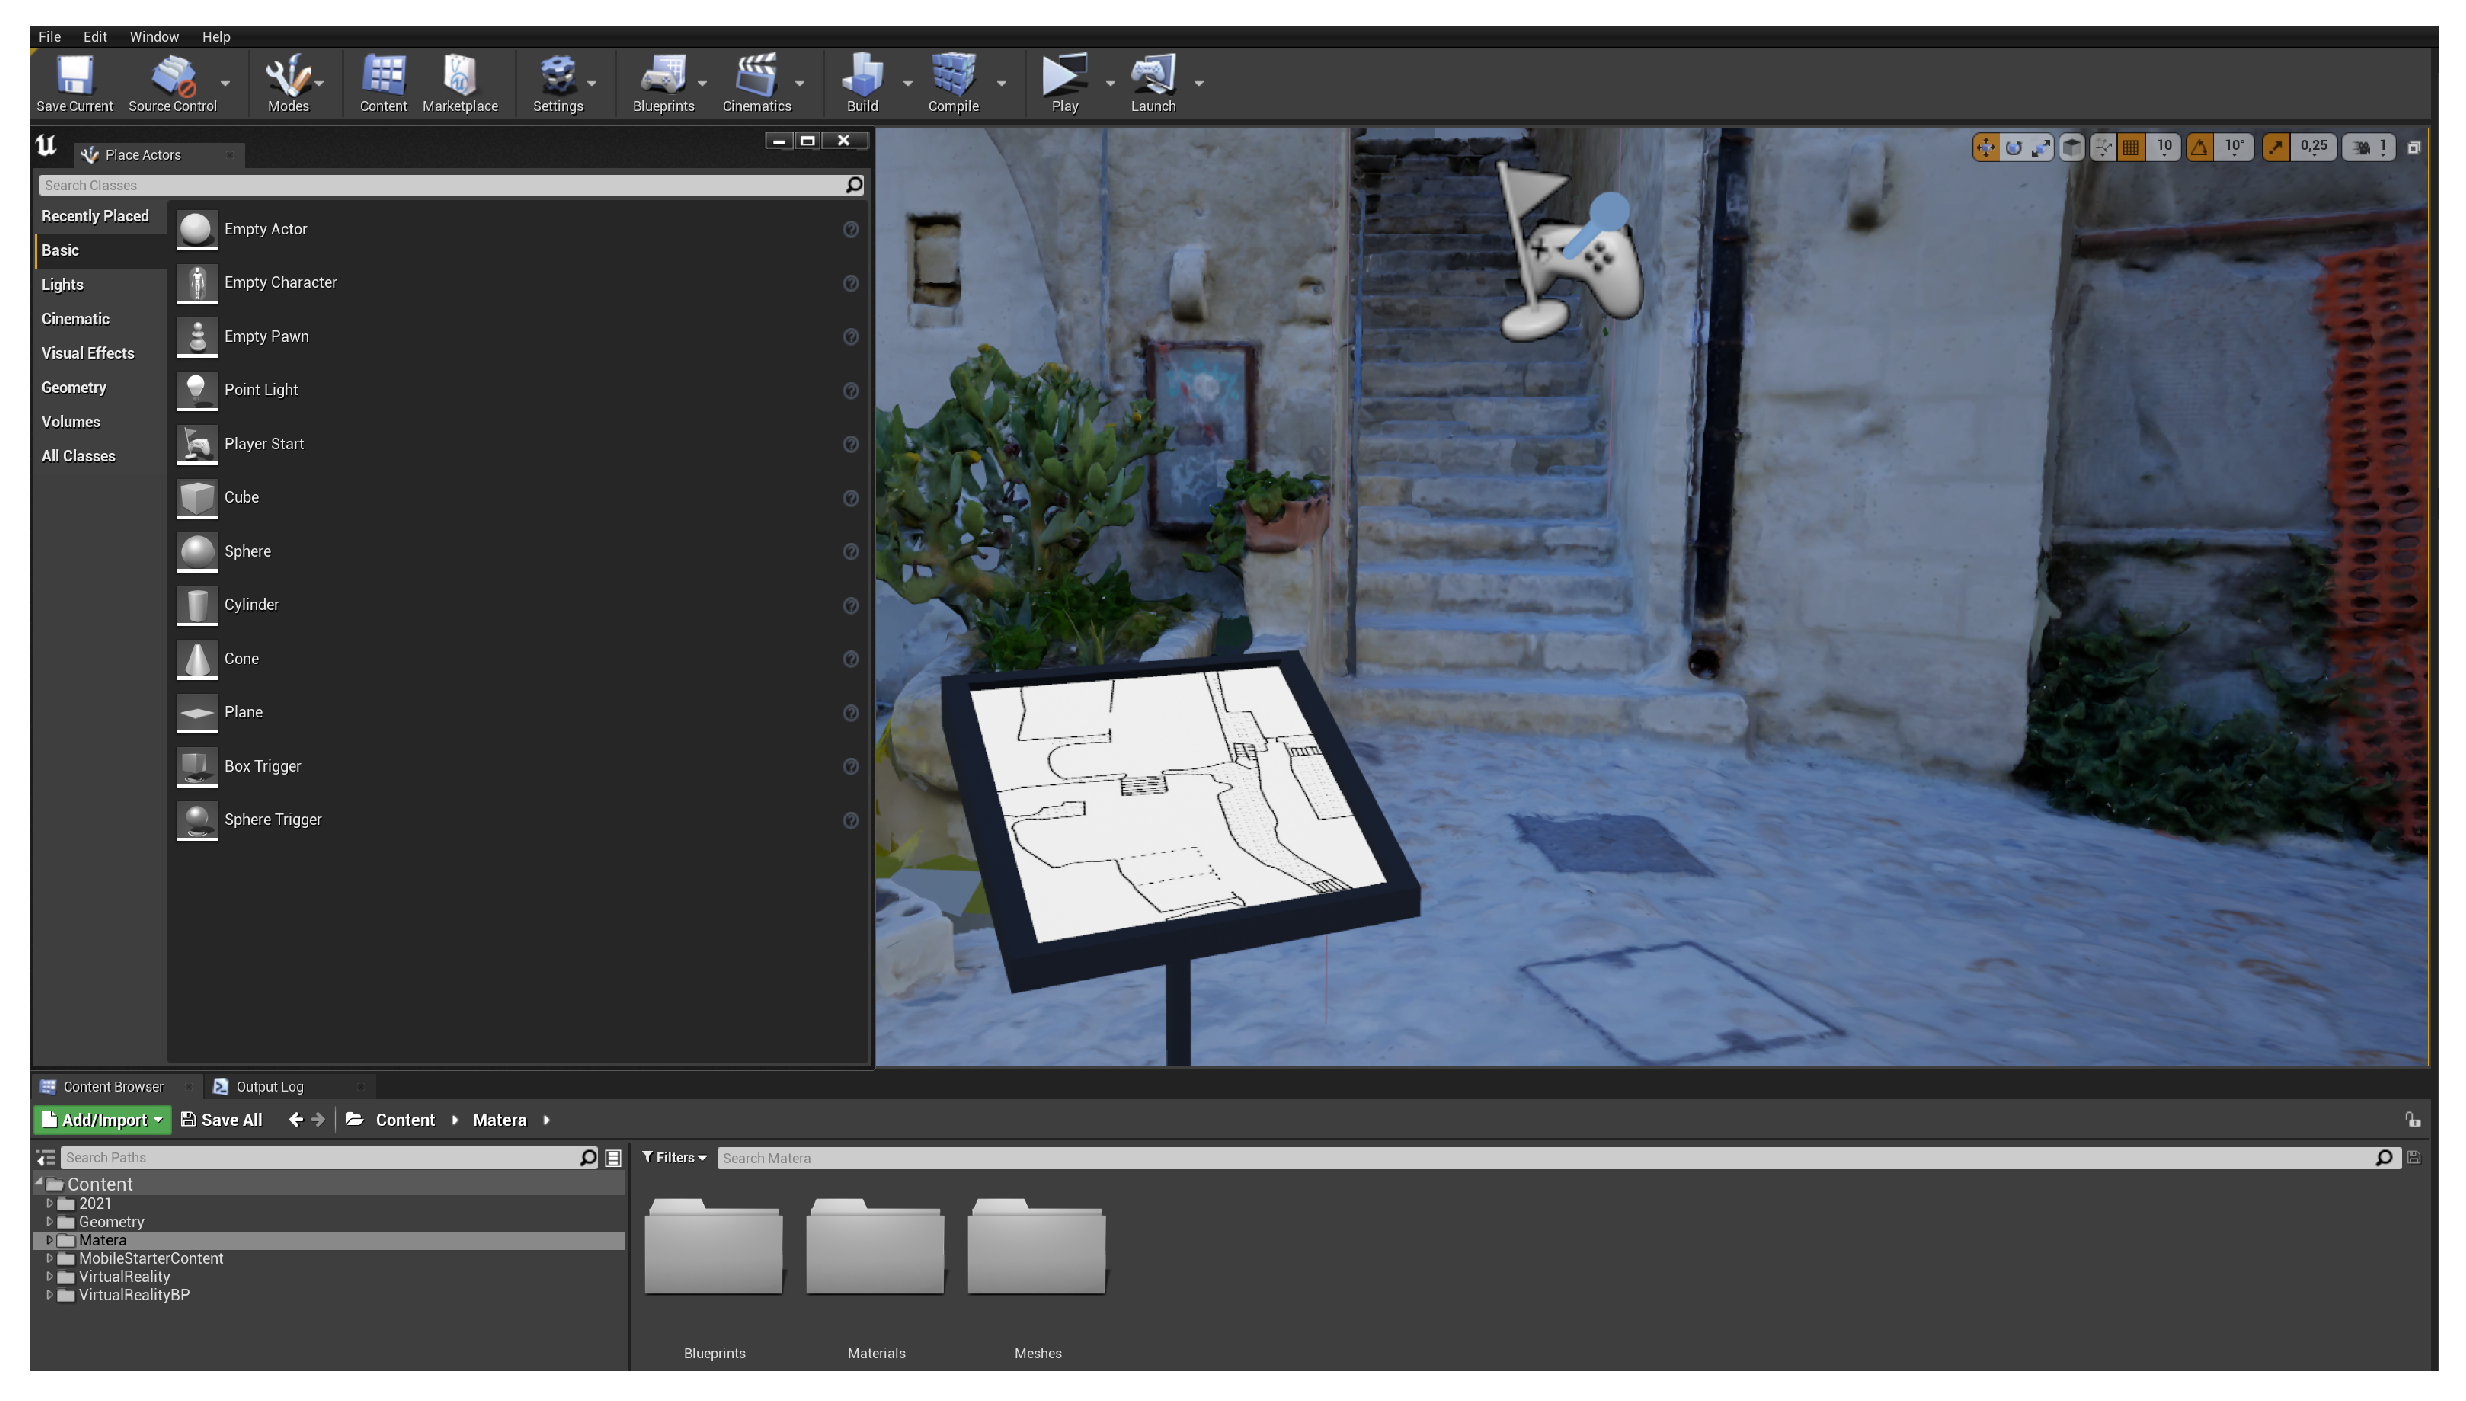Select the rotate transform gizmo tool
Image resolution: width=2466 pixels, height=1401 pixels.
coord(2013,148)
